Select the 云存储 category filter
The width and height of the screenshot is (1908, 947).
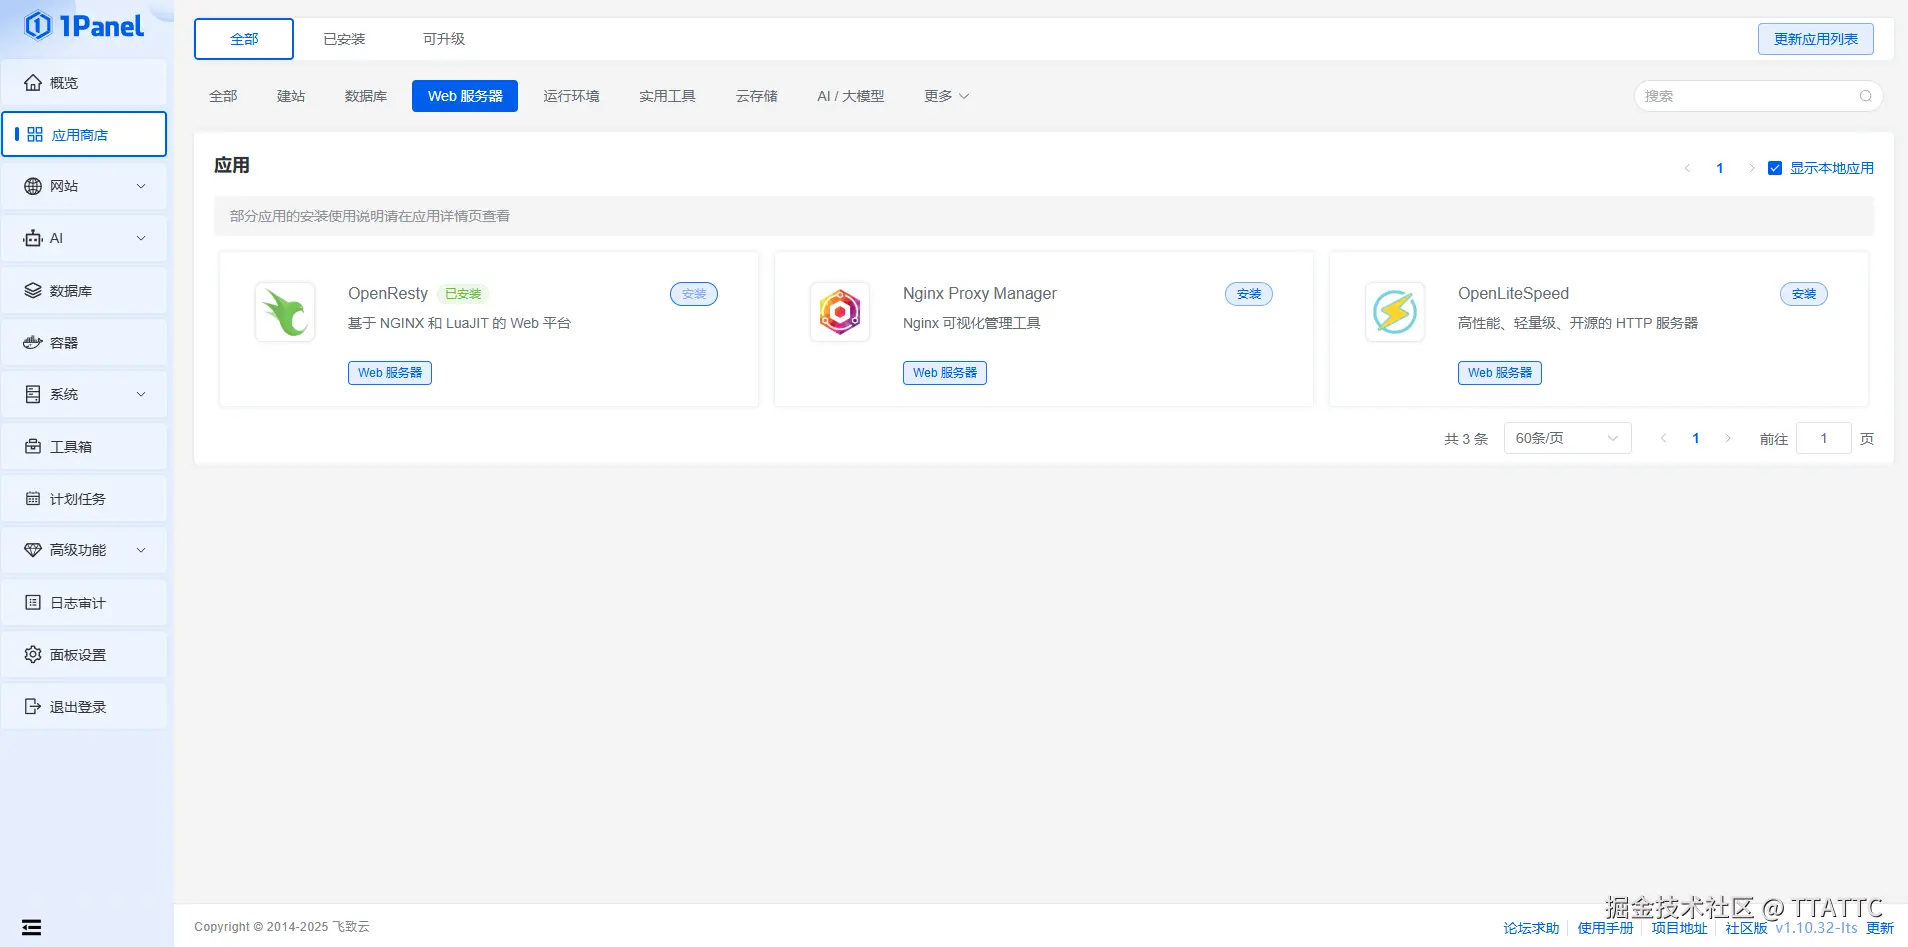click(x=756, y=96)
